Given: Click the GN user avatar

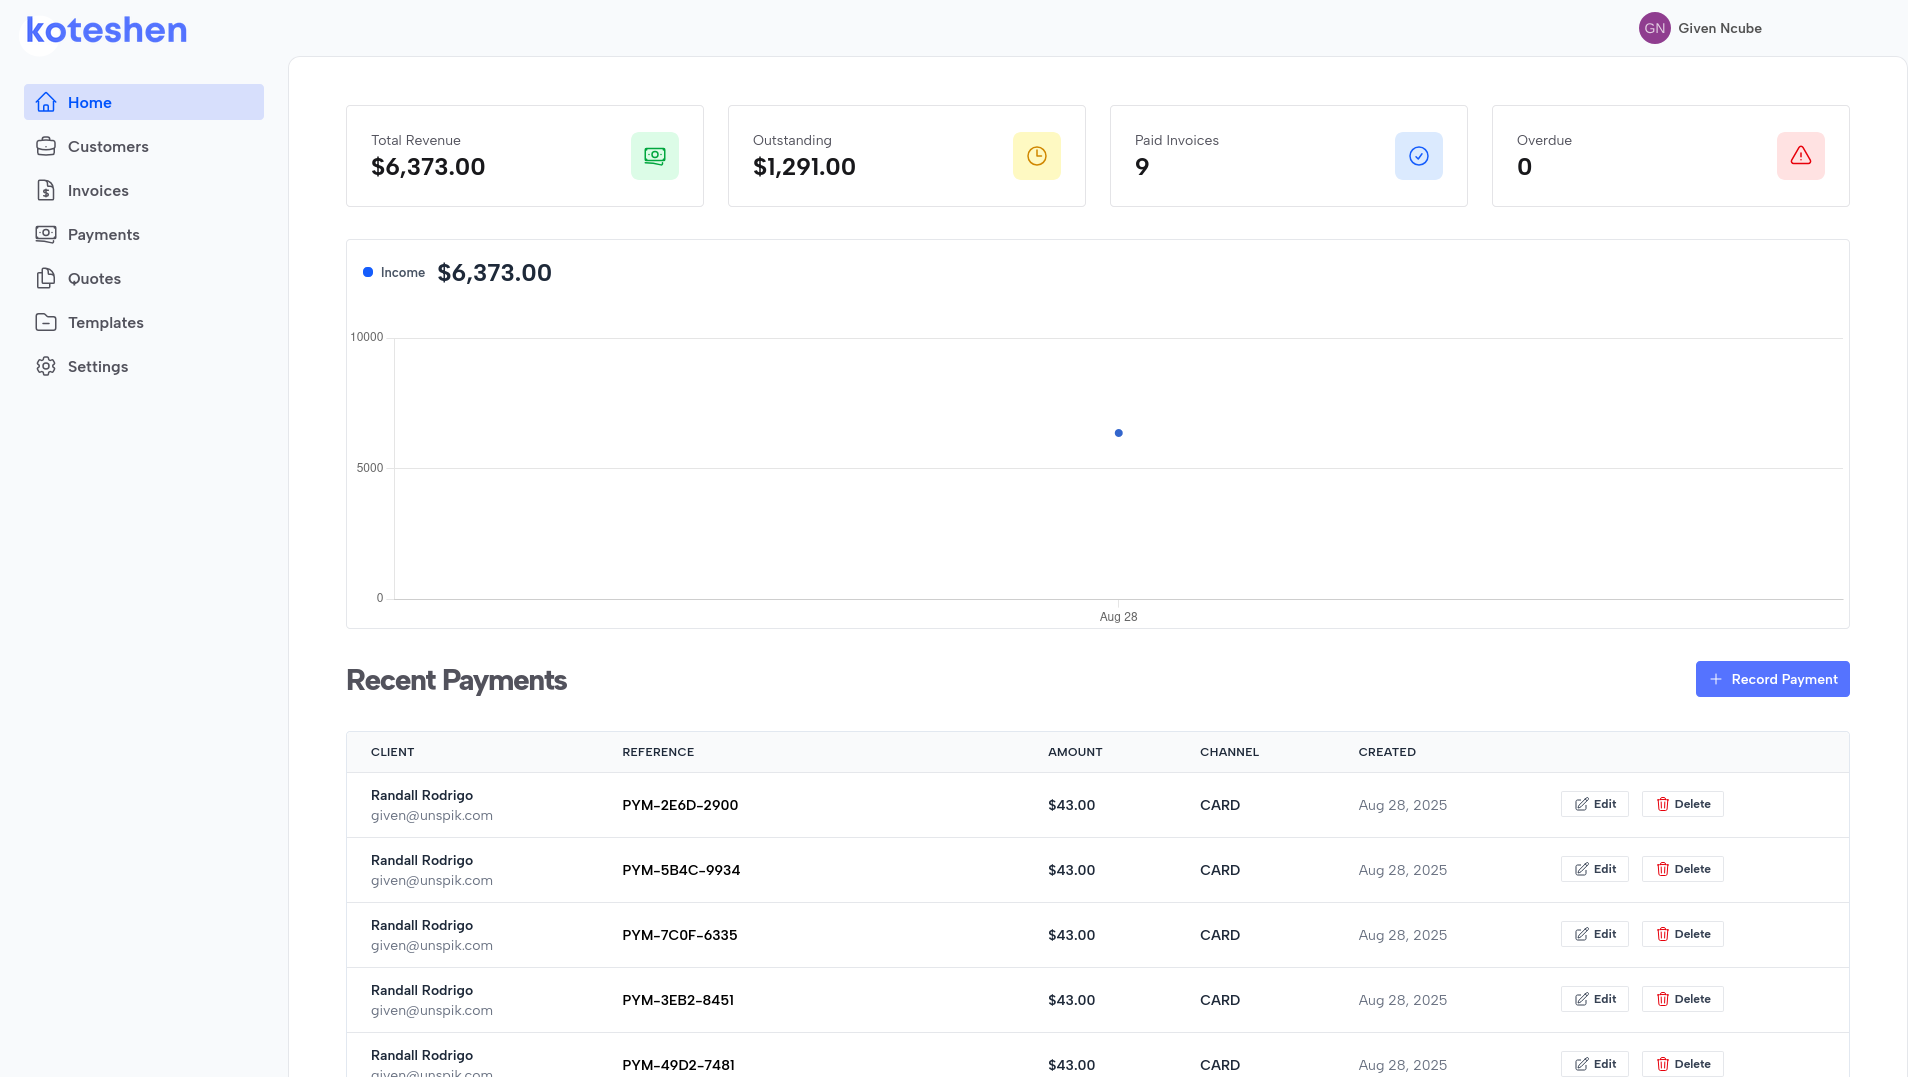Looking at the screenshot, I should (x=1655, y=28).
